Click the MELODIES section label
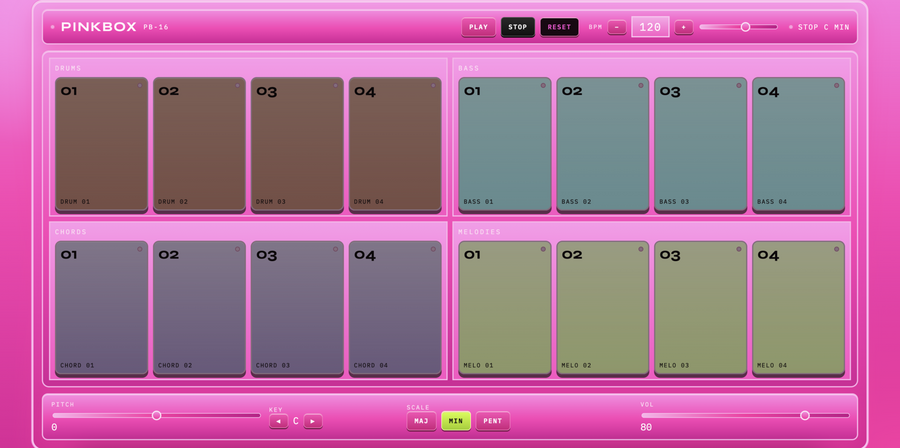The width and height of the screenshot is (900, 448). click(x=479, y=232)
